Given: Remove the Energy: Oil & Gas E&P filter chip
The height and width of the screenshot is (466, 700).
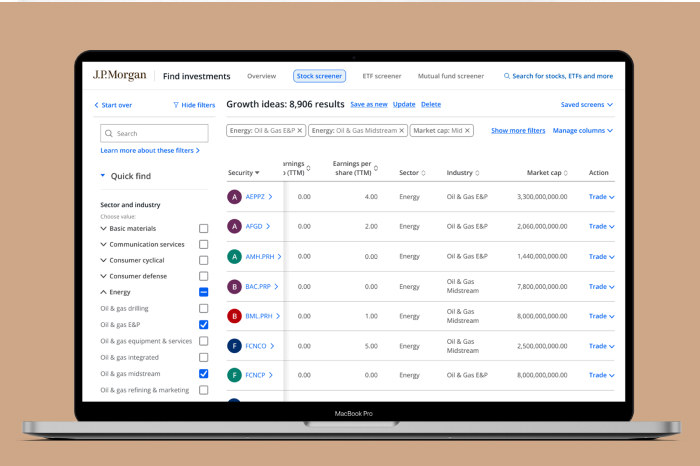Looking at the screenshot, I should (300, 130).
